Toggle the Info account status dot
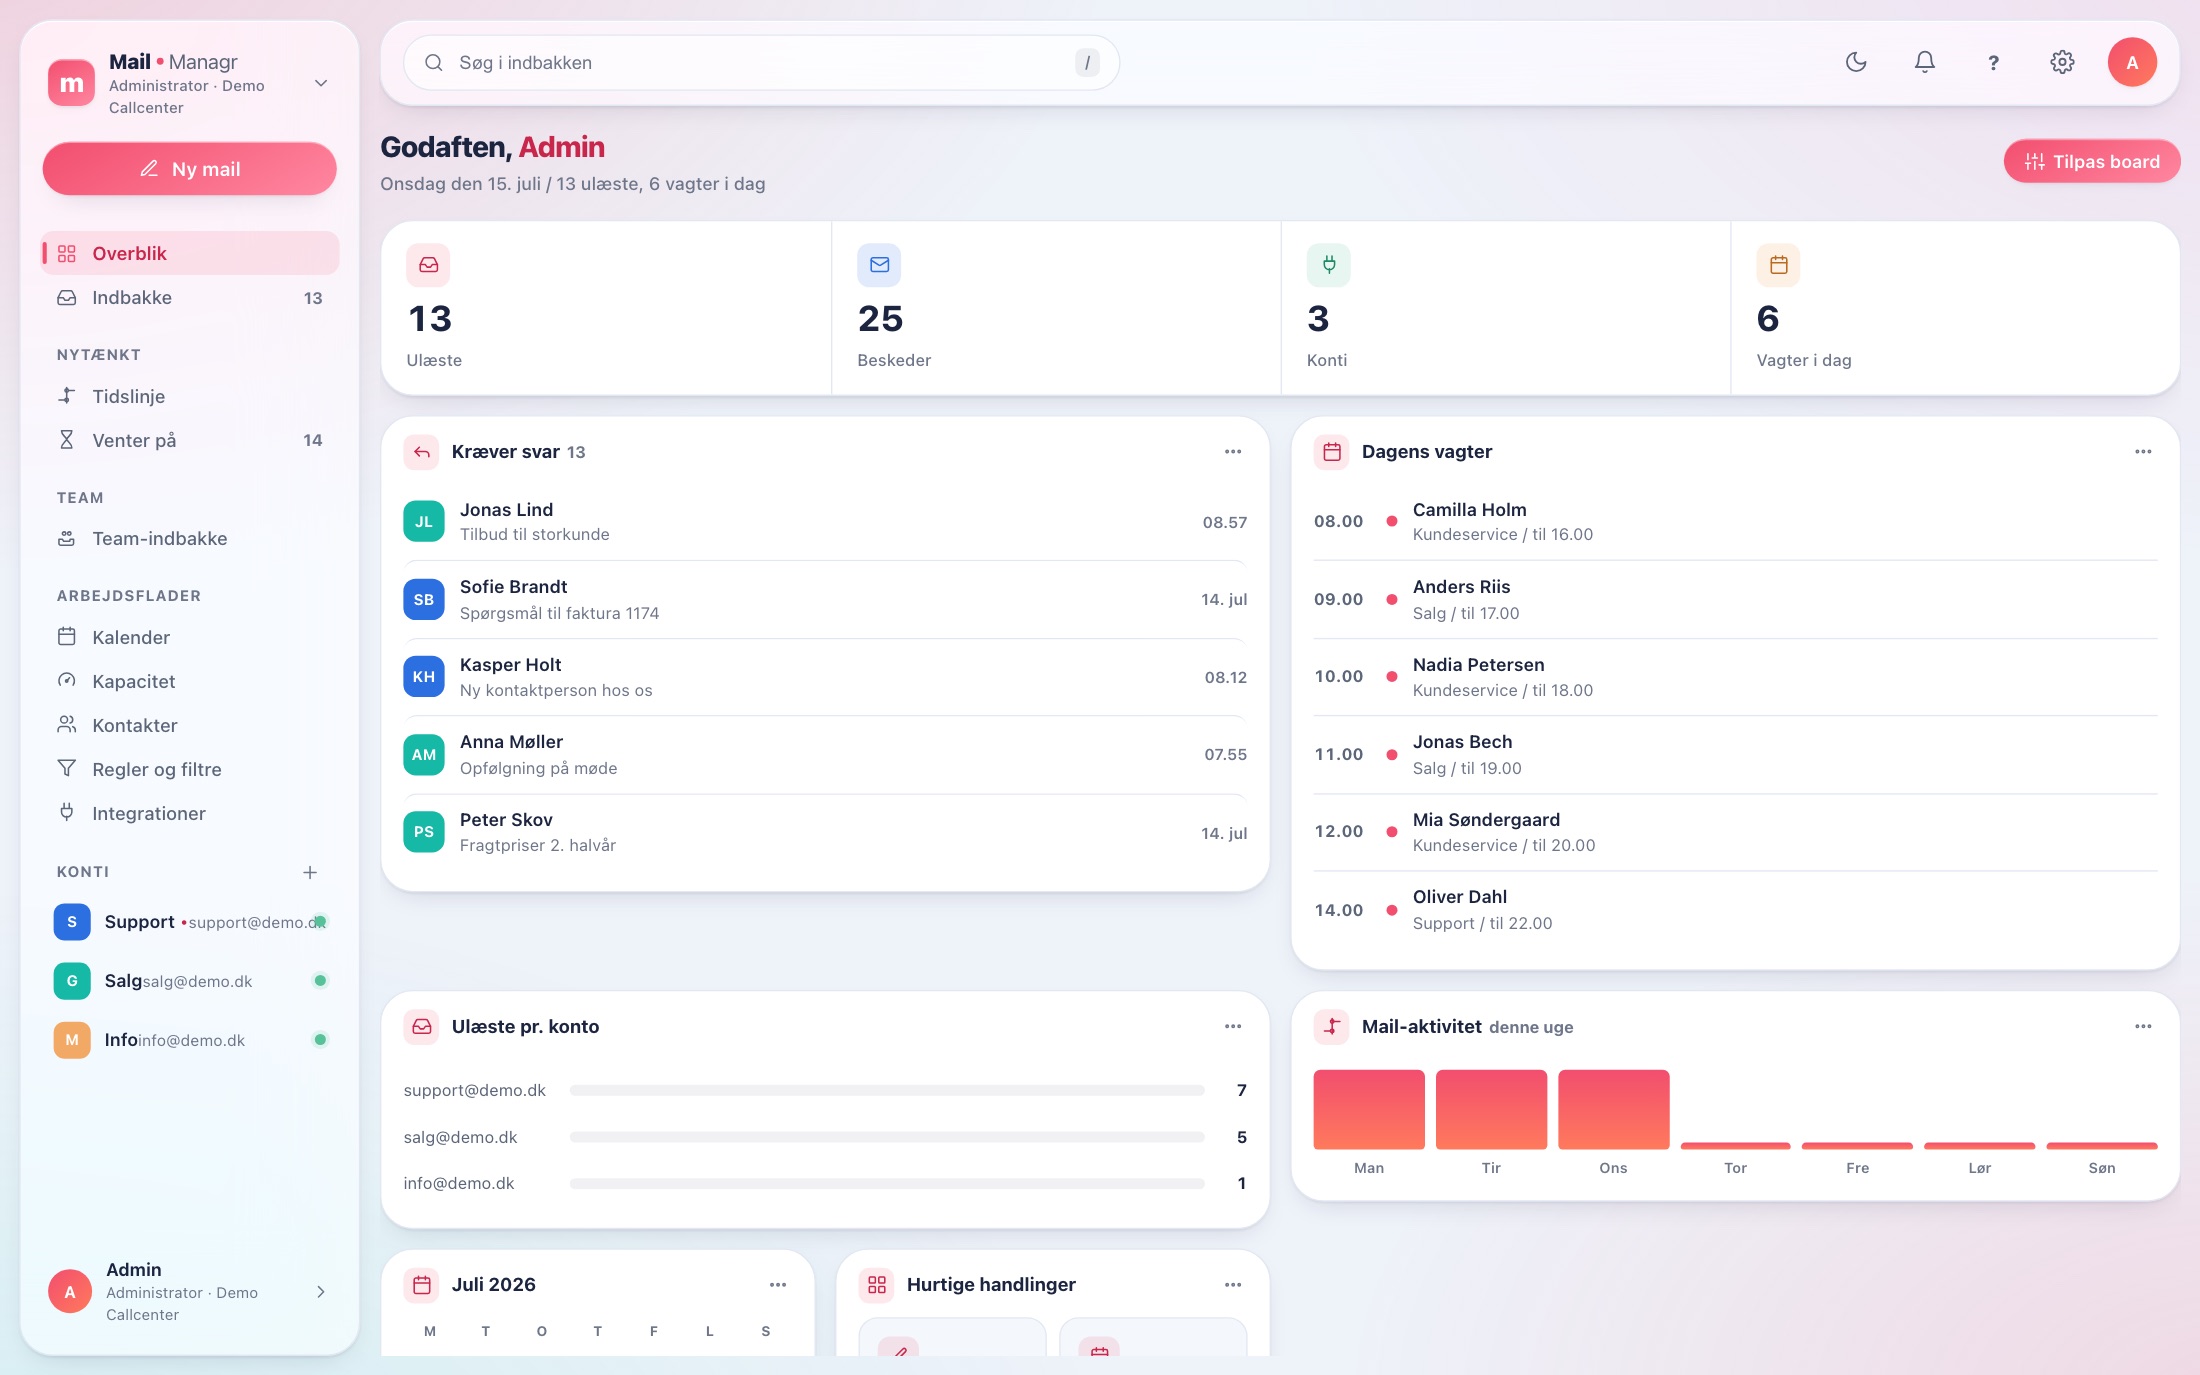The image size is (2200, 1375). tap(320, 1039)
